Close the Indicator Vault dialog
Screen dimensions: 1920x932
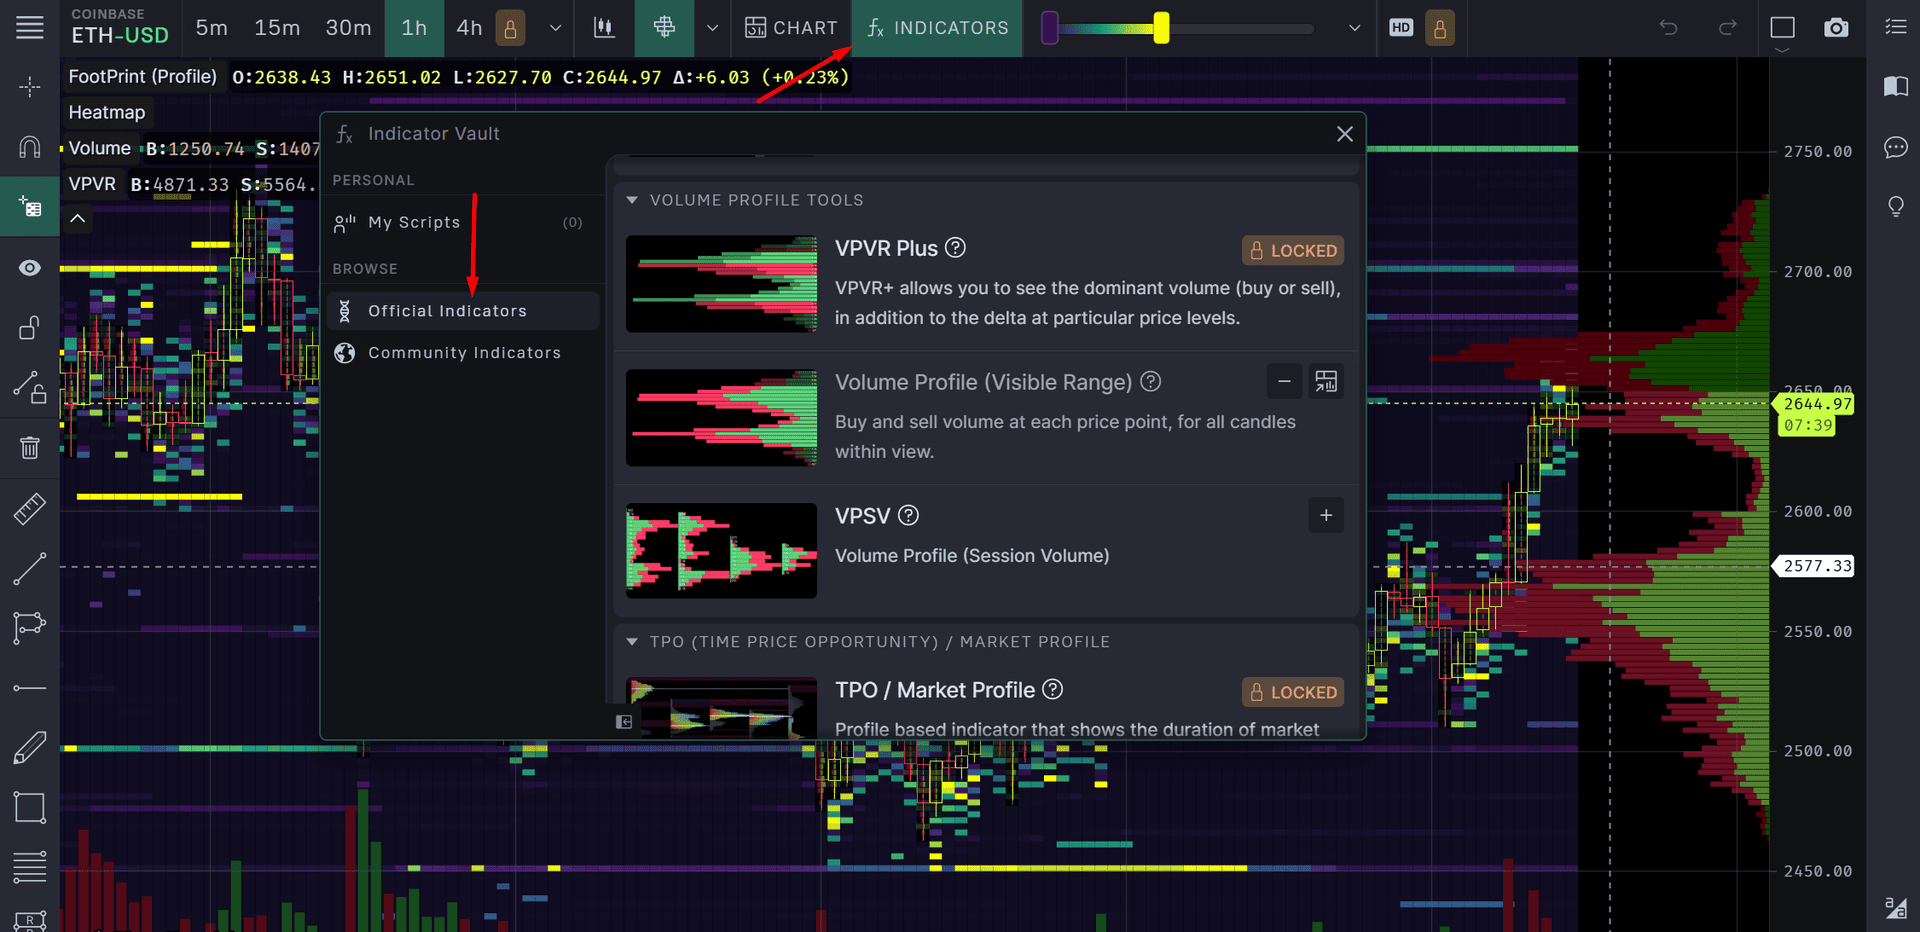[1344, 134]
